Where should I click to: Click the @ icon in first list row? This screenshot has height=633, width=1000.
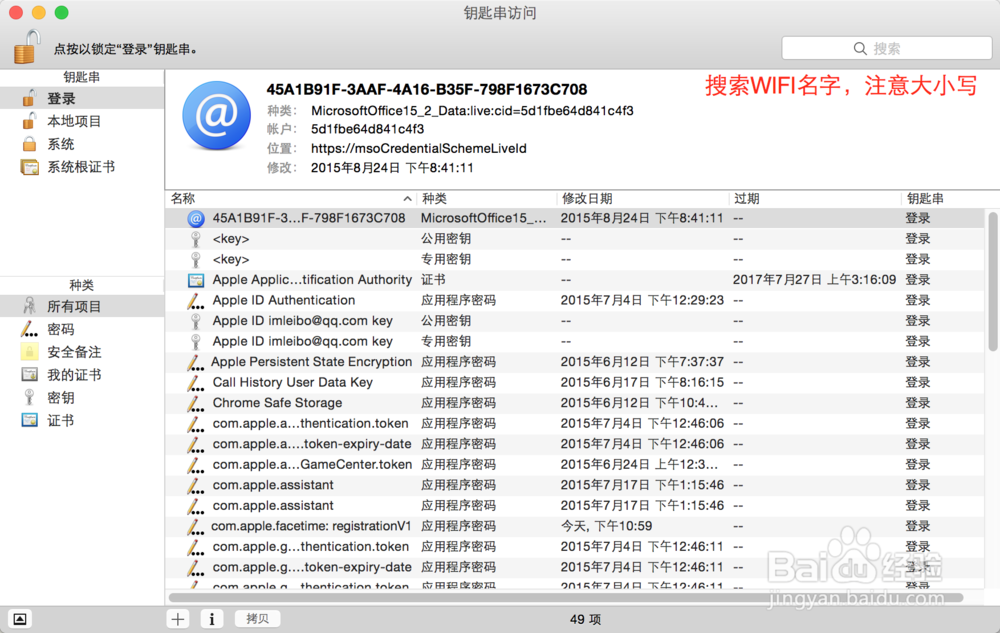[x=196, y=219]
